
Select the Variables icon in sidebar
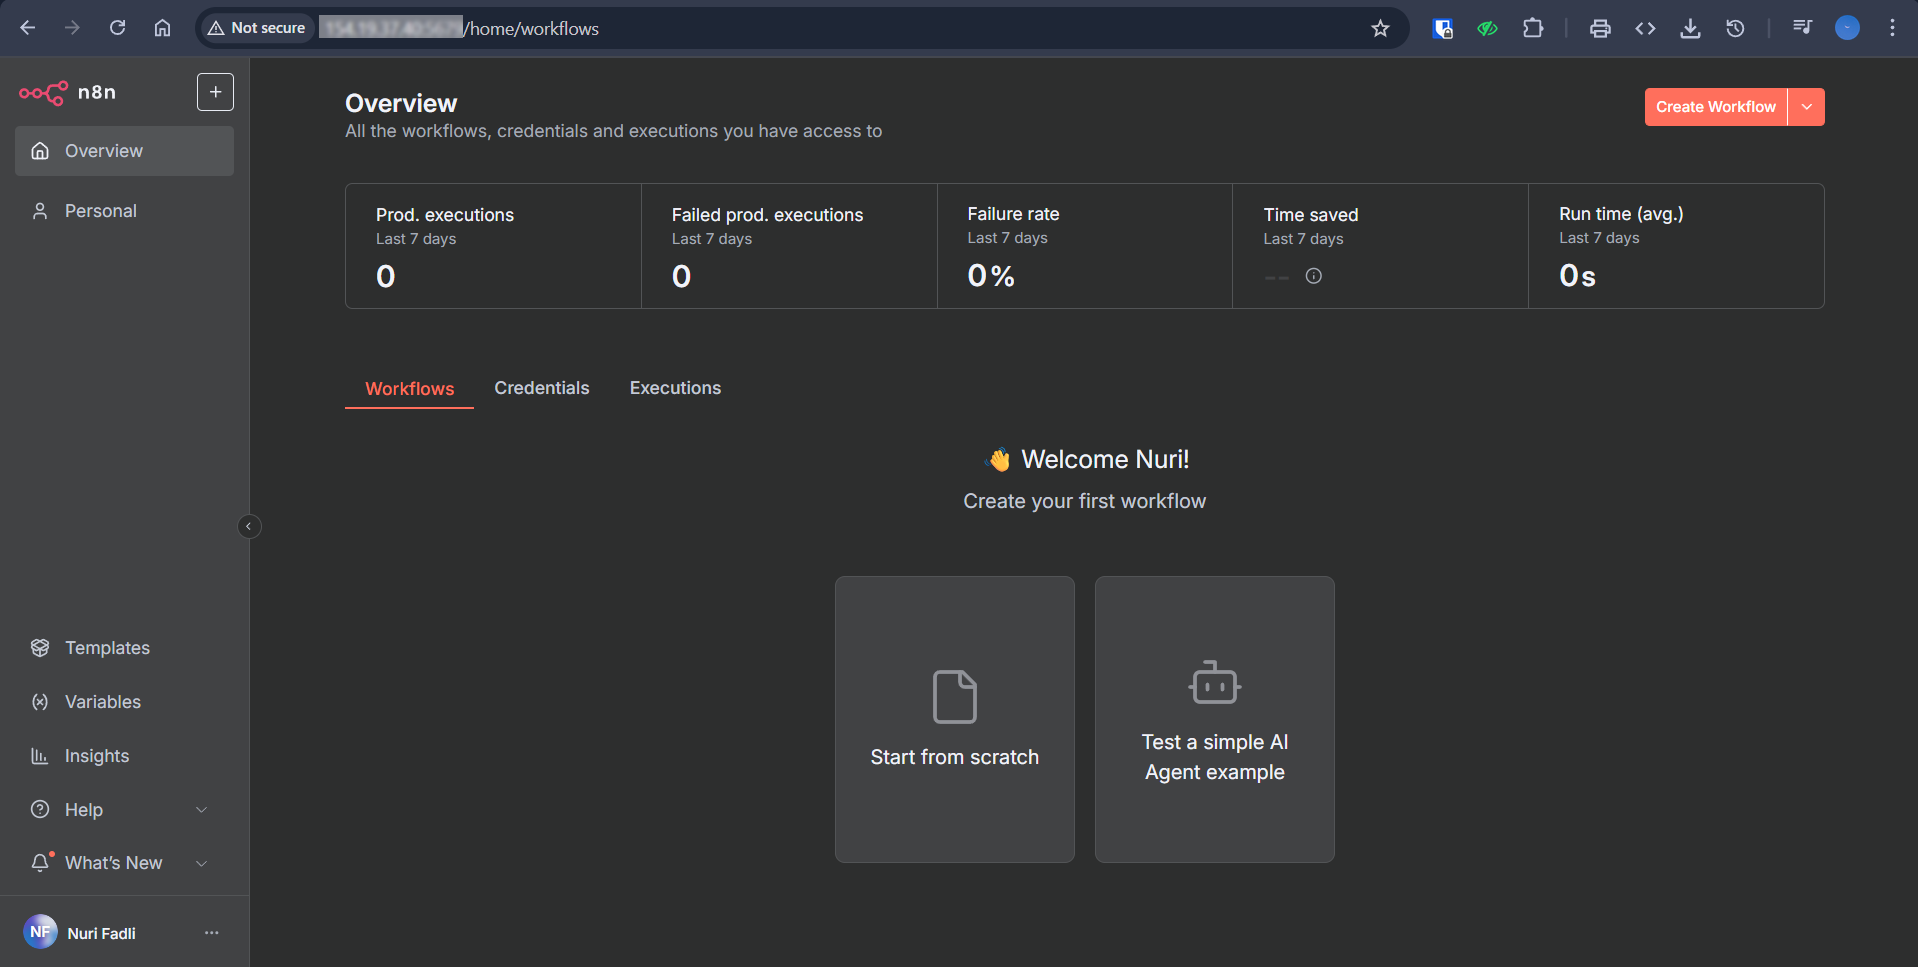pyautogui.click(x=40, y=701)
